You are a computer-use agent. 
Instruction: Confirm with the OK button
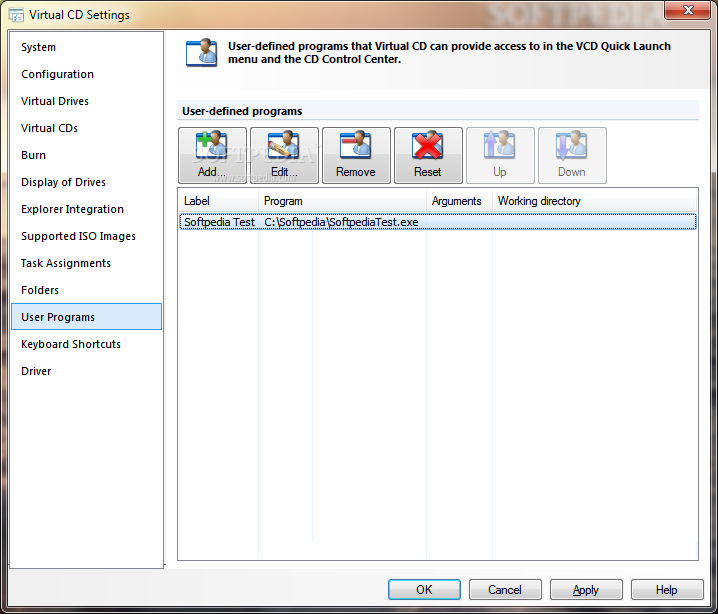coord(424,590)
